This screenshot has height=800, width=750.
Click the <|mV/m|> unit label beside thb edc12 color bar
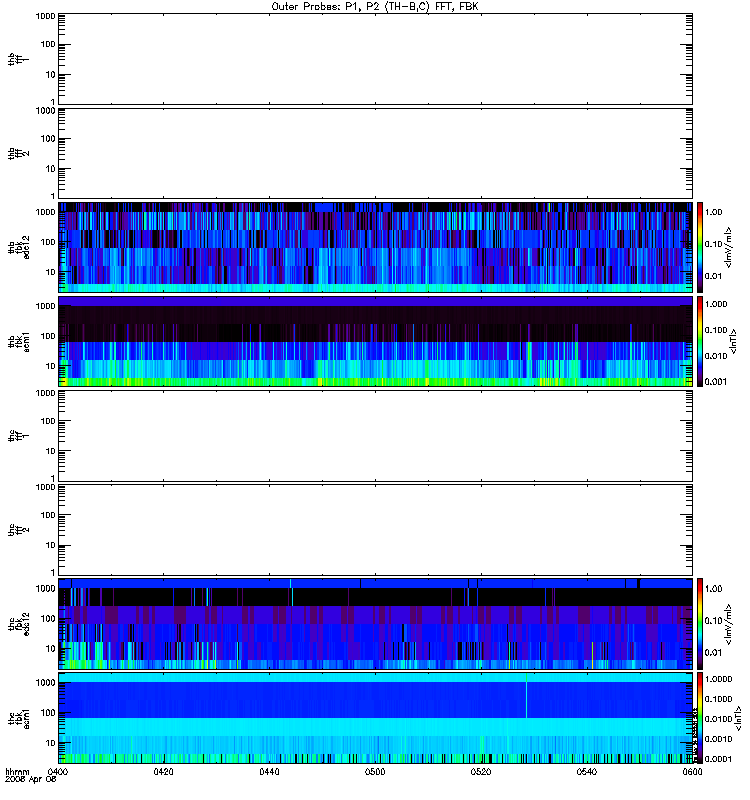point(729,247)
